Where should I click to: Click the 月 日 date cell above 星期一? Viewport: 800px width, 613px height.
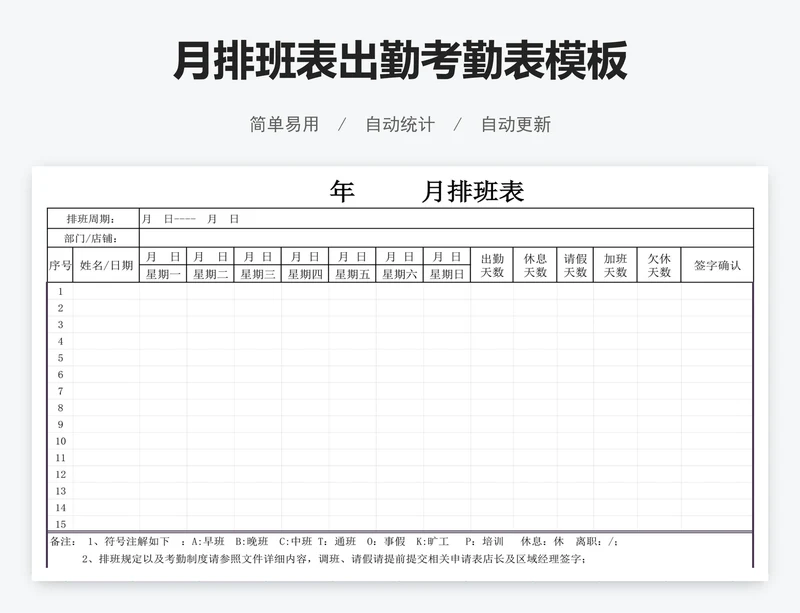(x=163, y=256)
